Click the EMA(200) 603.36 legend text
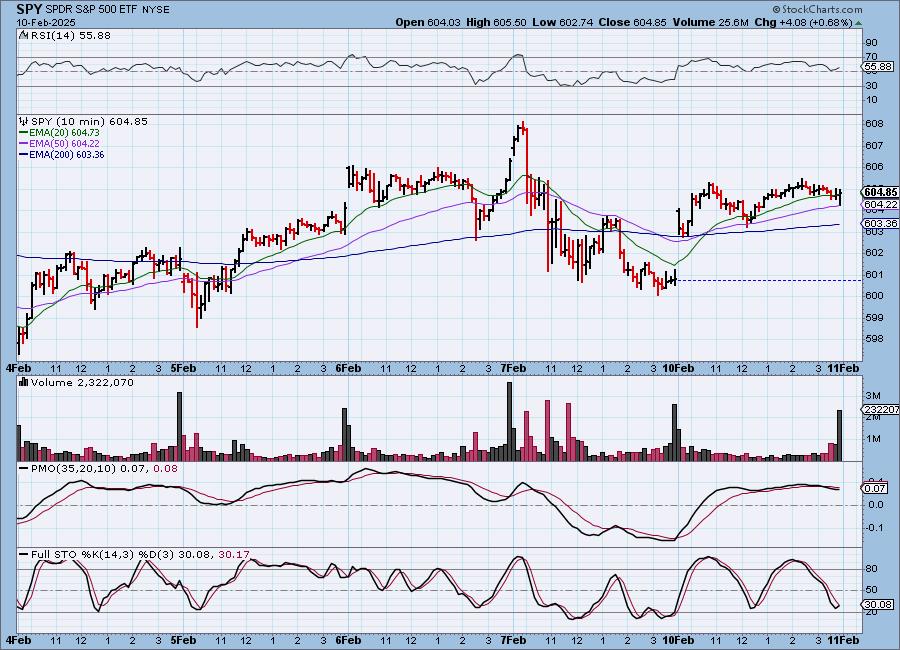Image resolution: width=900 pixels, height=650 pixels. [67, 154]
